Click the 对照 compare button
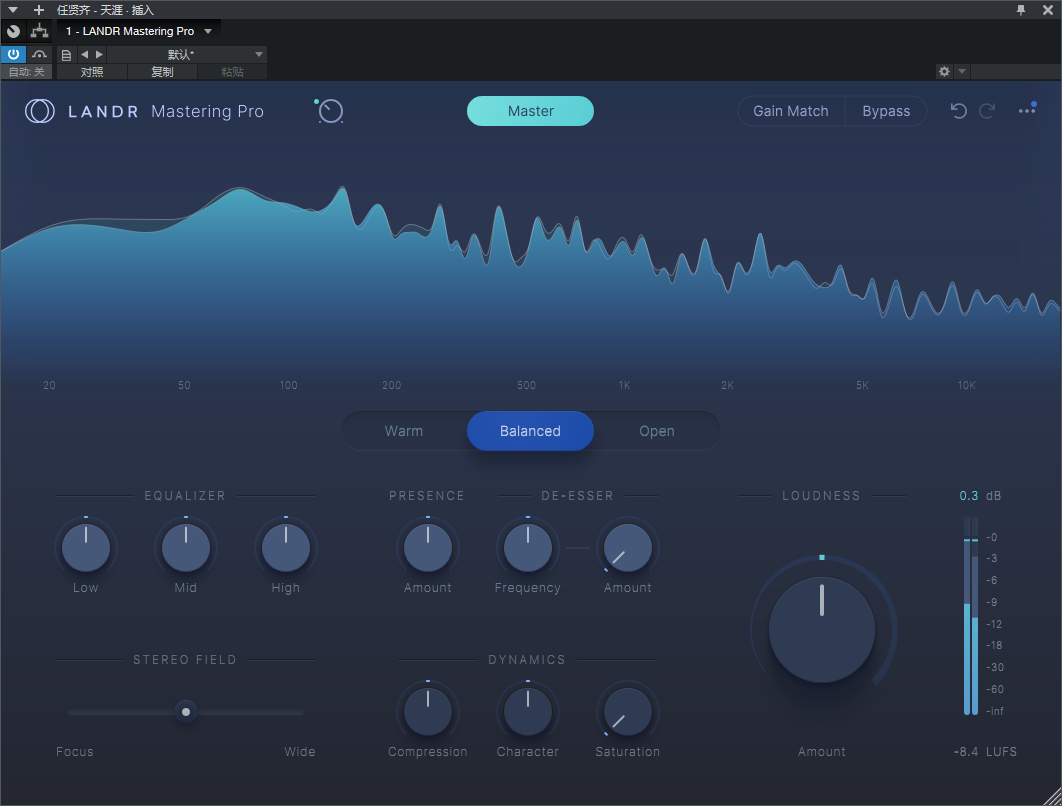The width and height of the screenshot is (1062, 806). [92, 72]
